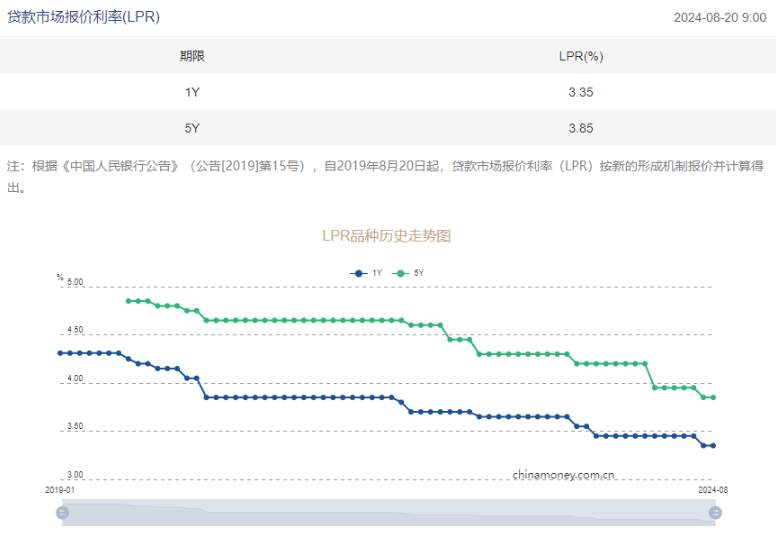Click the note text starting 注：根据《中国人民银行公告》
Viewport: 776px width, 538px height.
[385, 176]
